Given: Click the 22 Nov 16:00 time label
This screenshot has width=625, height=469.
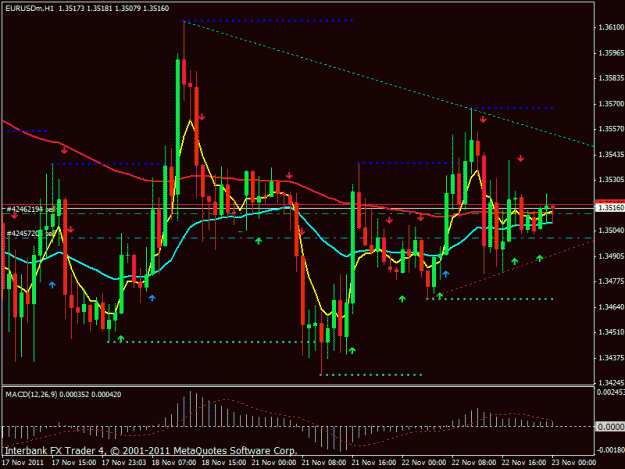Looking at the screenshot, I should pyautogui.click(x=524, y=463).
